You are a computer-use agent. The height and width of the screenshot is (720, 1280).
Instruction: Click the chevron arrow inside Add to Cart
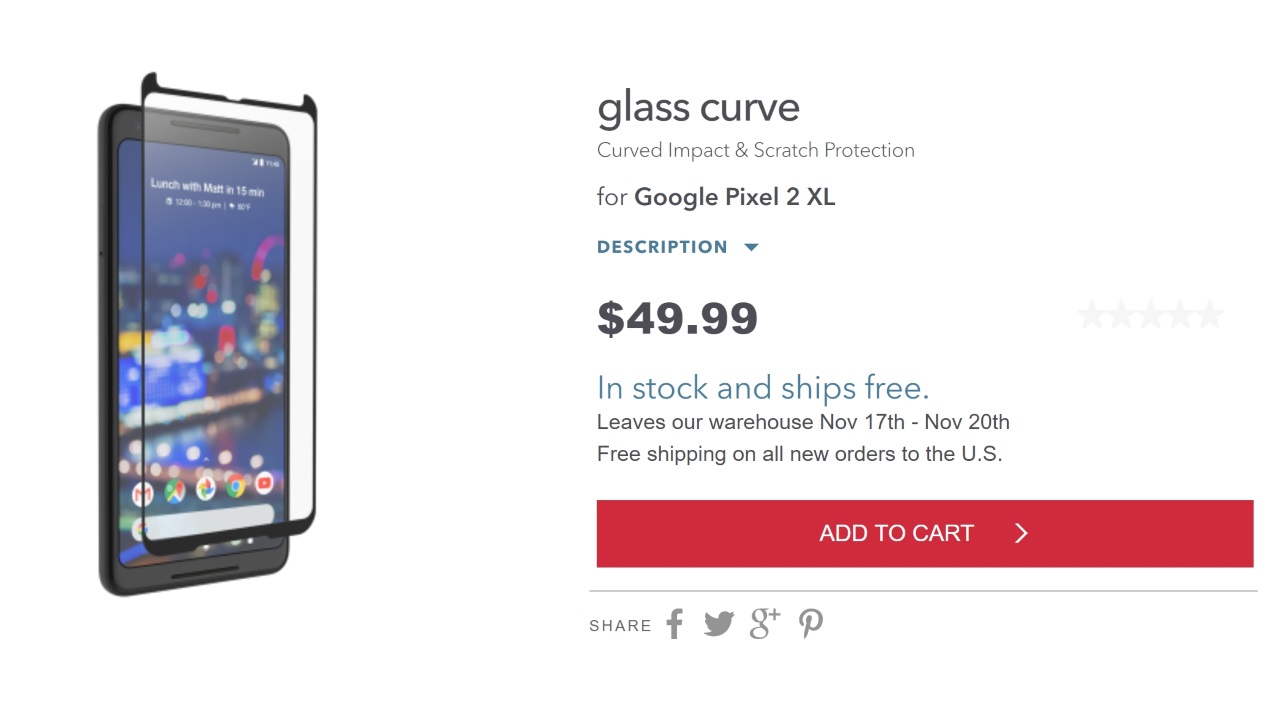(x=1021, y=534)
